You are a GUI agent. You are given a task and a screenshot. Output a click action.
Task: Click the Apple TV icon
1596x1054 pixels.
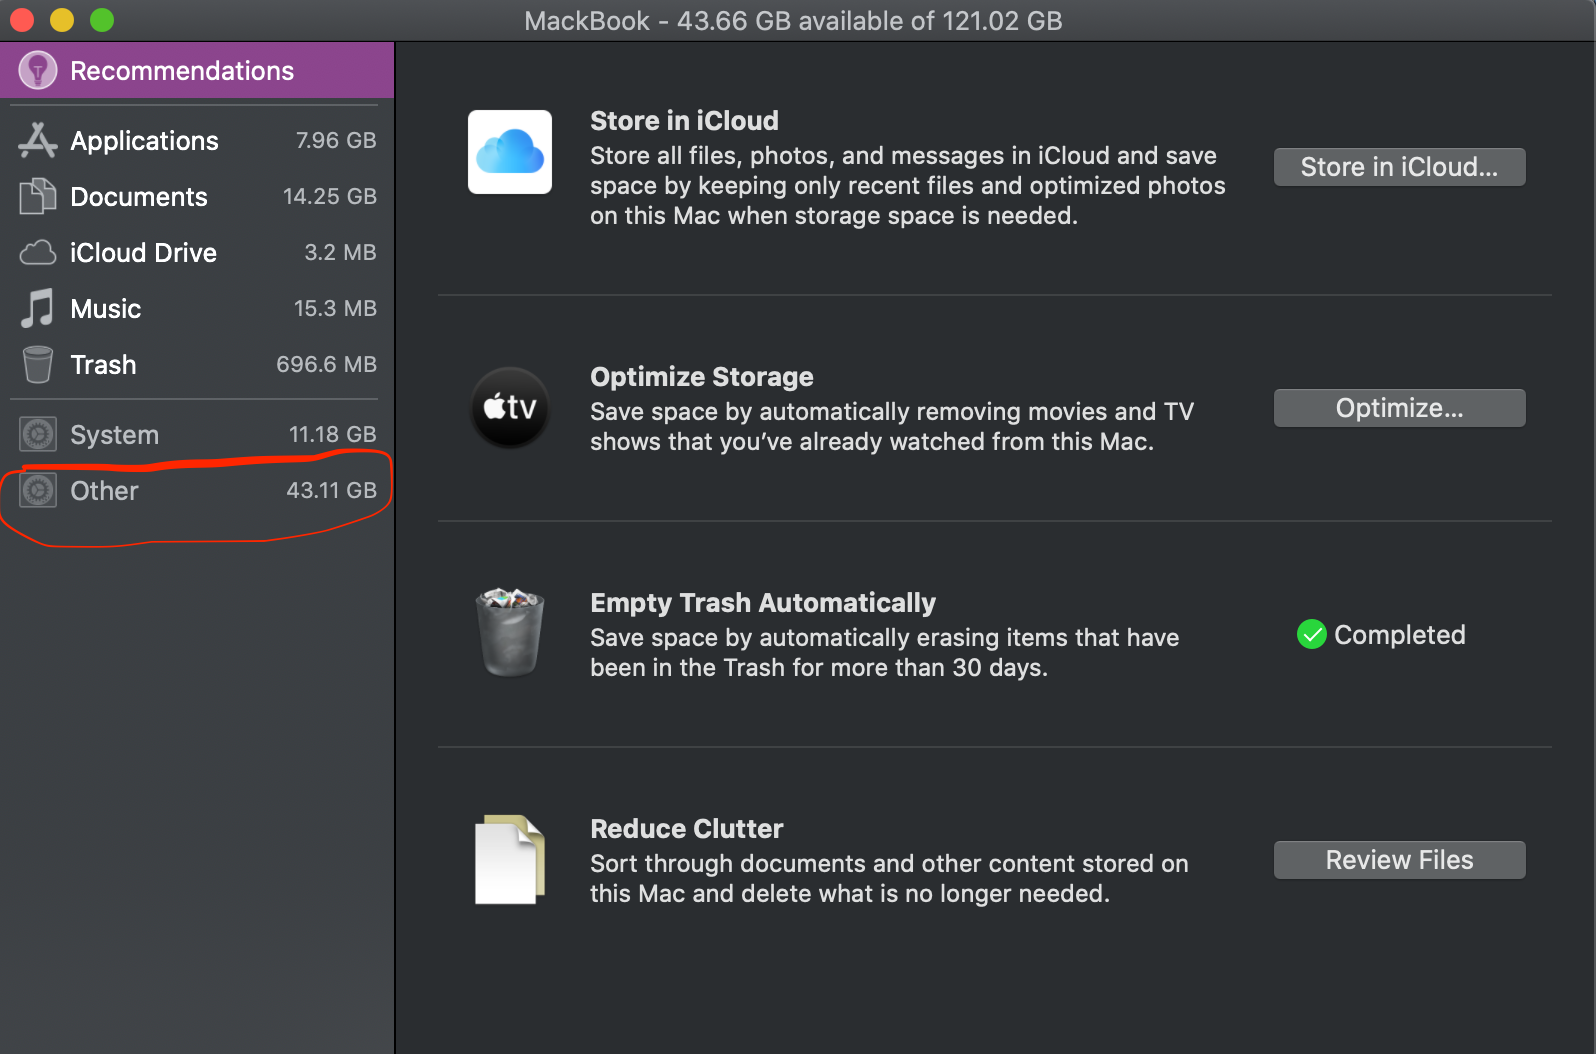[x=510, y=407]
